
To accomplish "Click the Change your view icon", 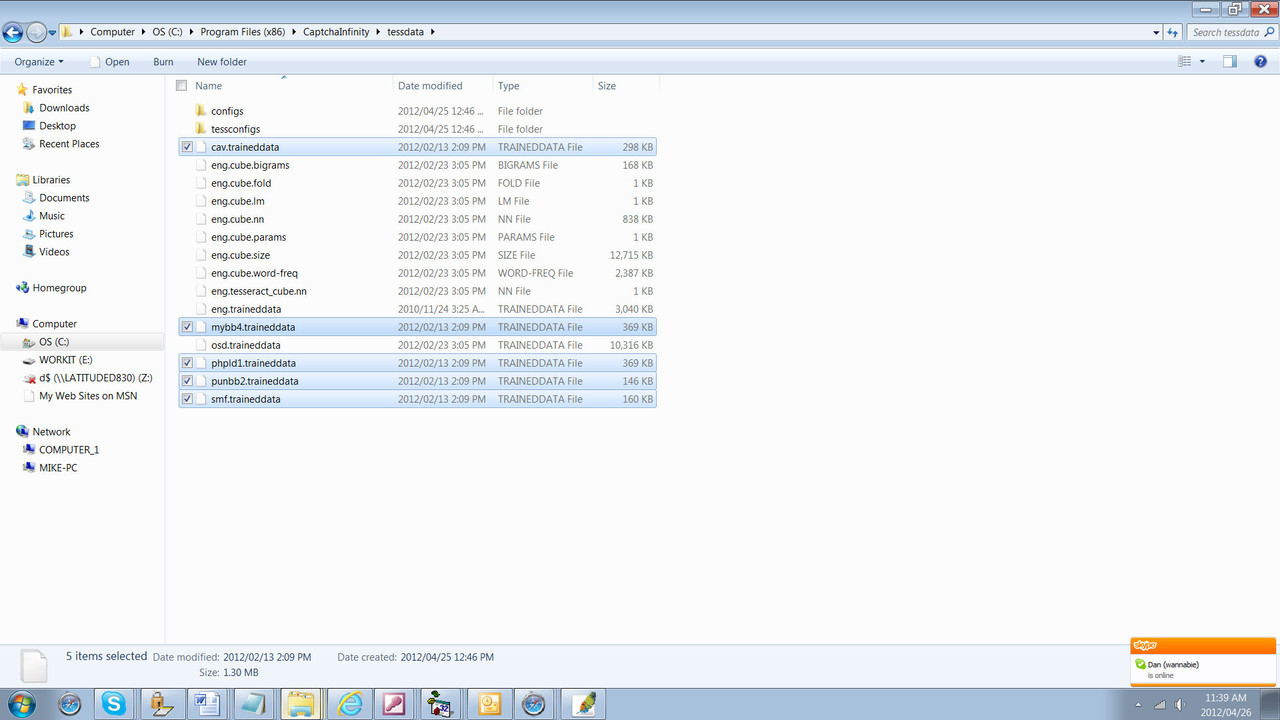I will [1185, 62].
